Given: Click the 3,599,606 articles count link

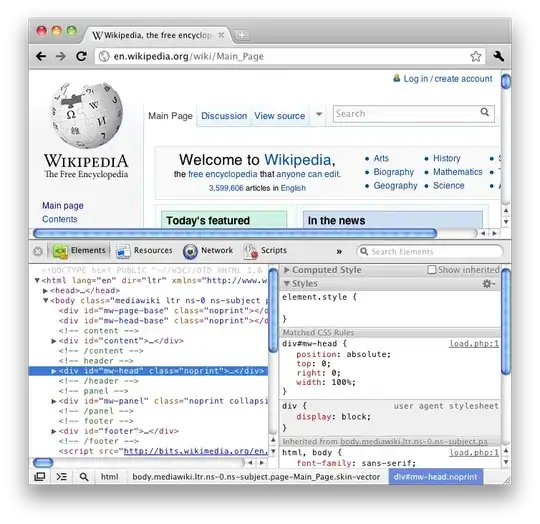Looking at the screenshot, I should tap(226, 188).
